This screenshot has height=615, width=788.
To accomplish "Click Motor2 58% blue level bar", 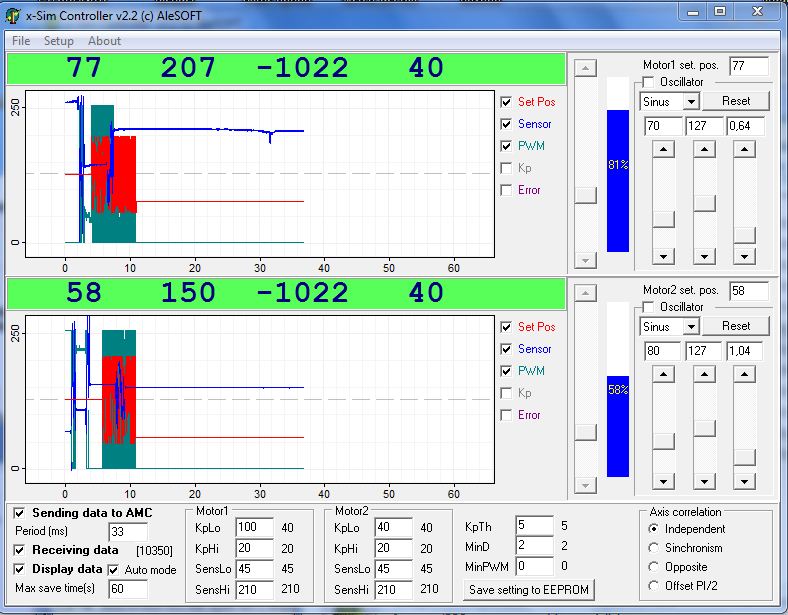I will pyautogui.click(x=618, y=426).
